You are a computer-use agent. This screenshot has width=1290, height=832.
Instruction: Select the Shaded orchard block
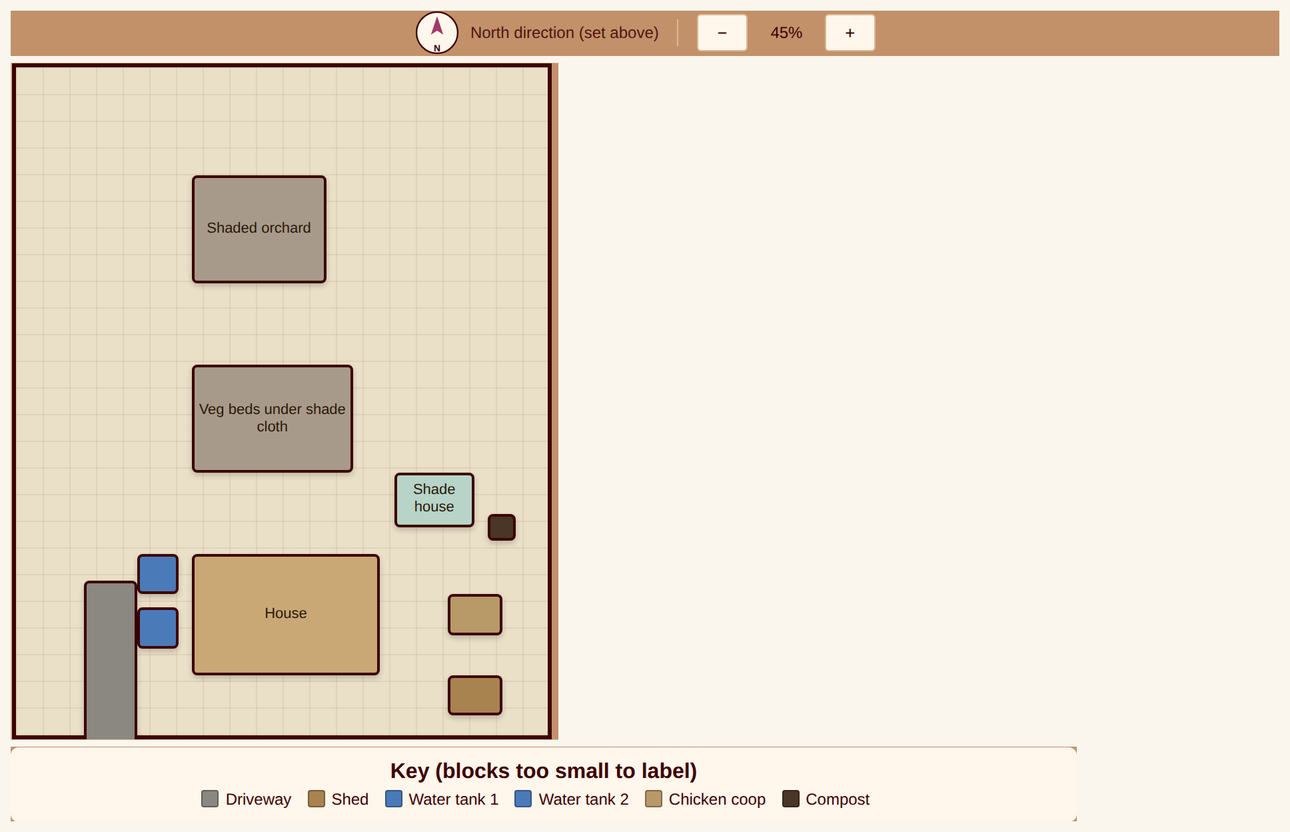[x=259, y=229]
